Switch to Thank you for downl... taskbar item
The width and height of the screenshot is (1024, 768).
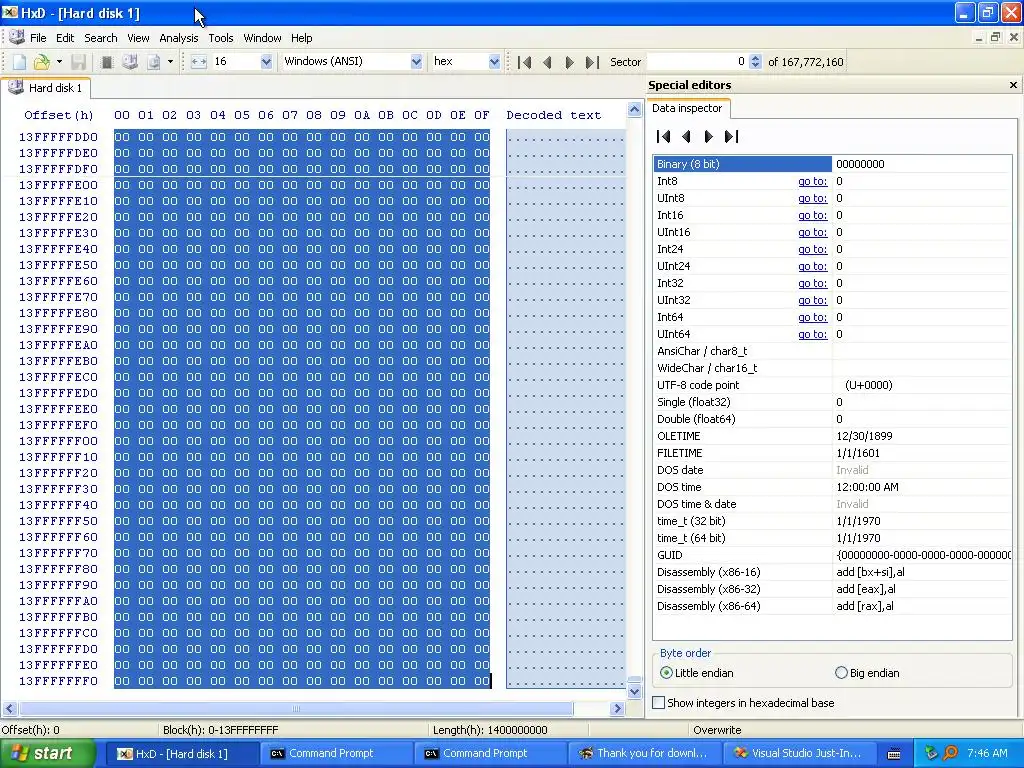[643, 754]
